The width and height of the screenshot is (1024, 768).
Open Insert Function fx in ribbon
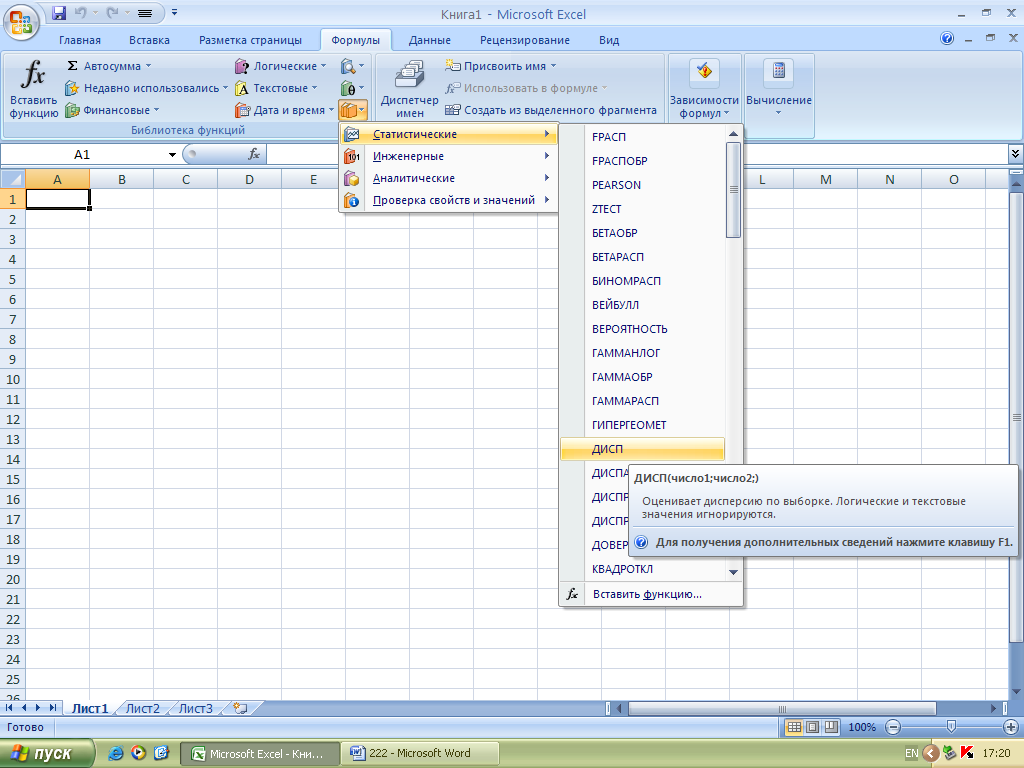click(x=33, y=89)
